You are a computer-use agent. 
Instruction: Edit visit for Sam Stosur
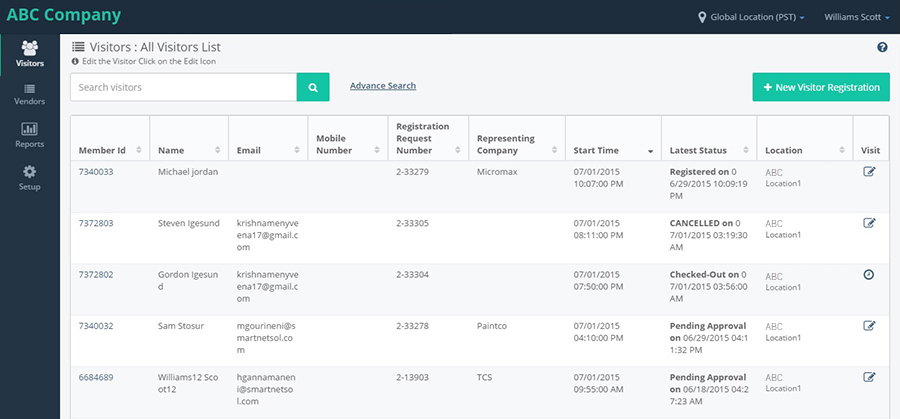coord(870,325)
